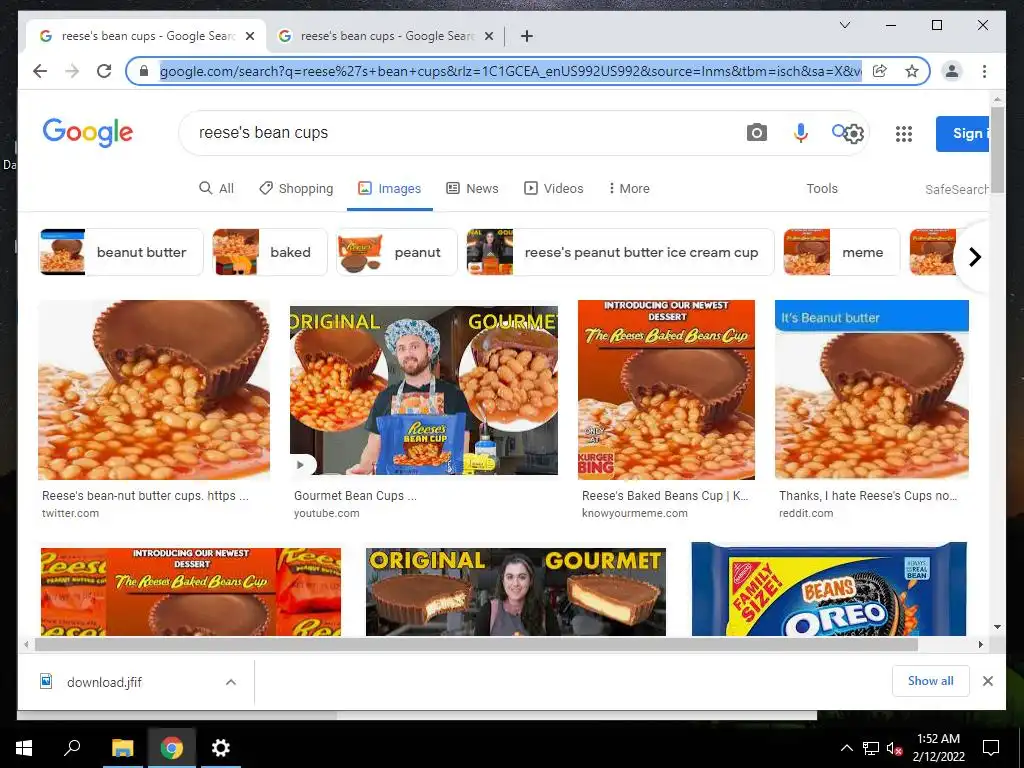Open Google quick settings gear icon
1024x768 pixels.
pyautogui.click(x=854, y=134)
